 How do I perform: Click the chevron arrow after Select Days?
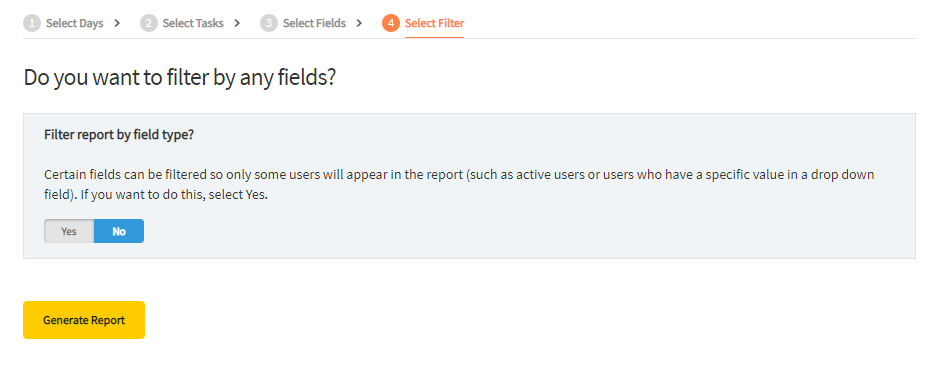click(x=117, y=23)
